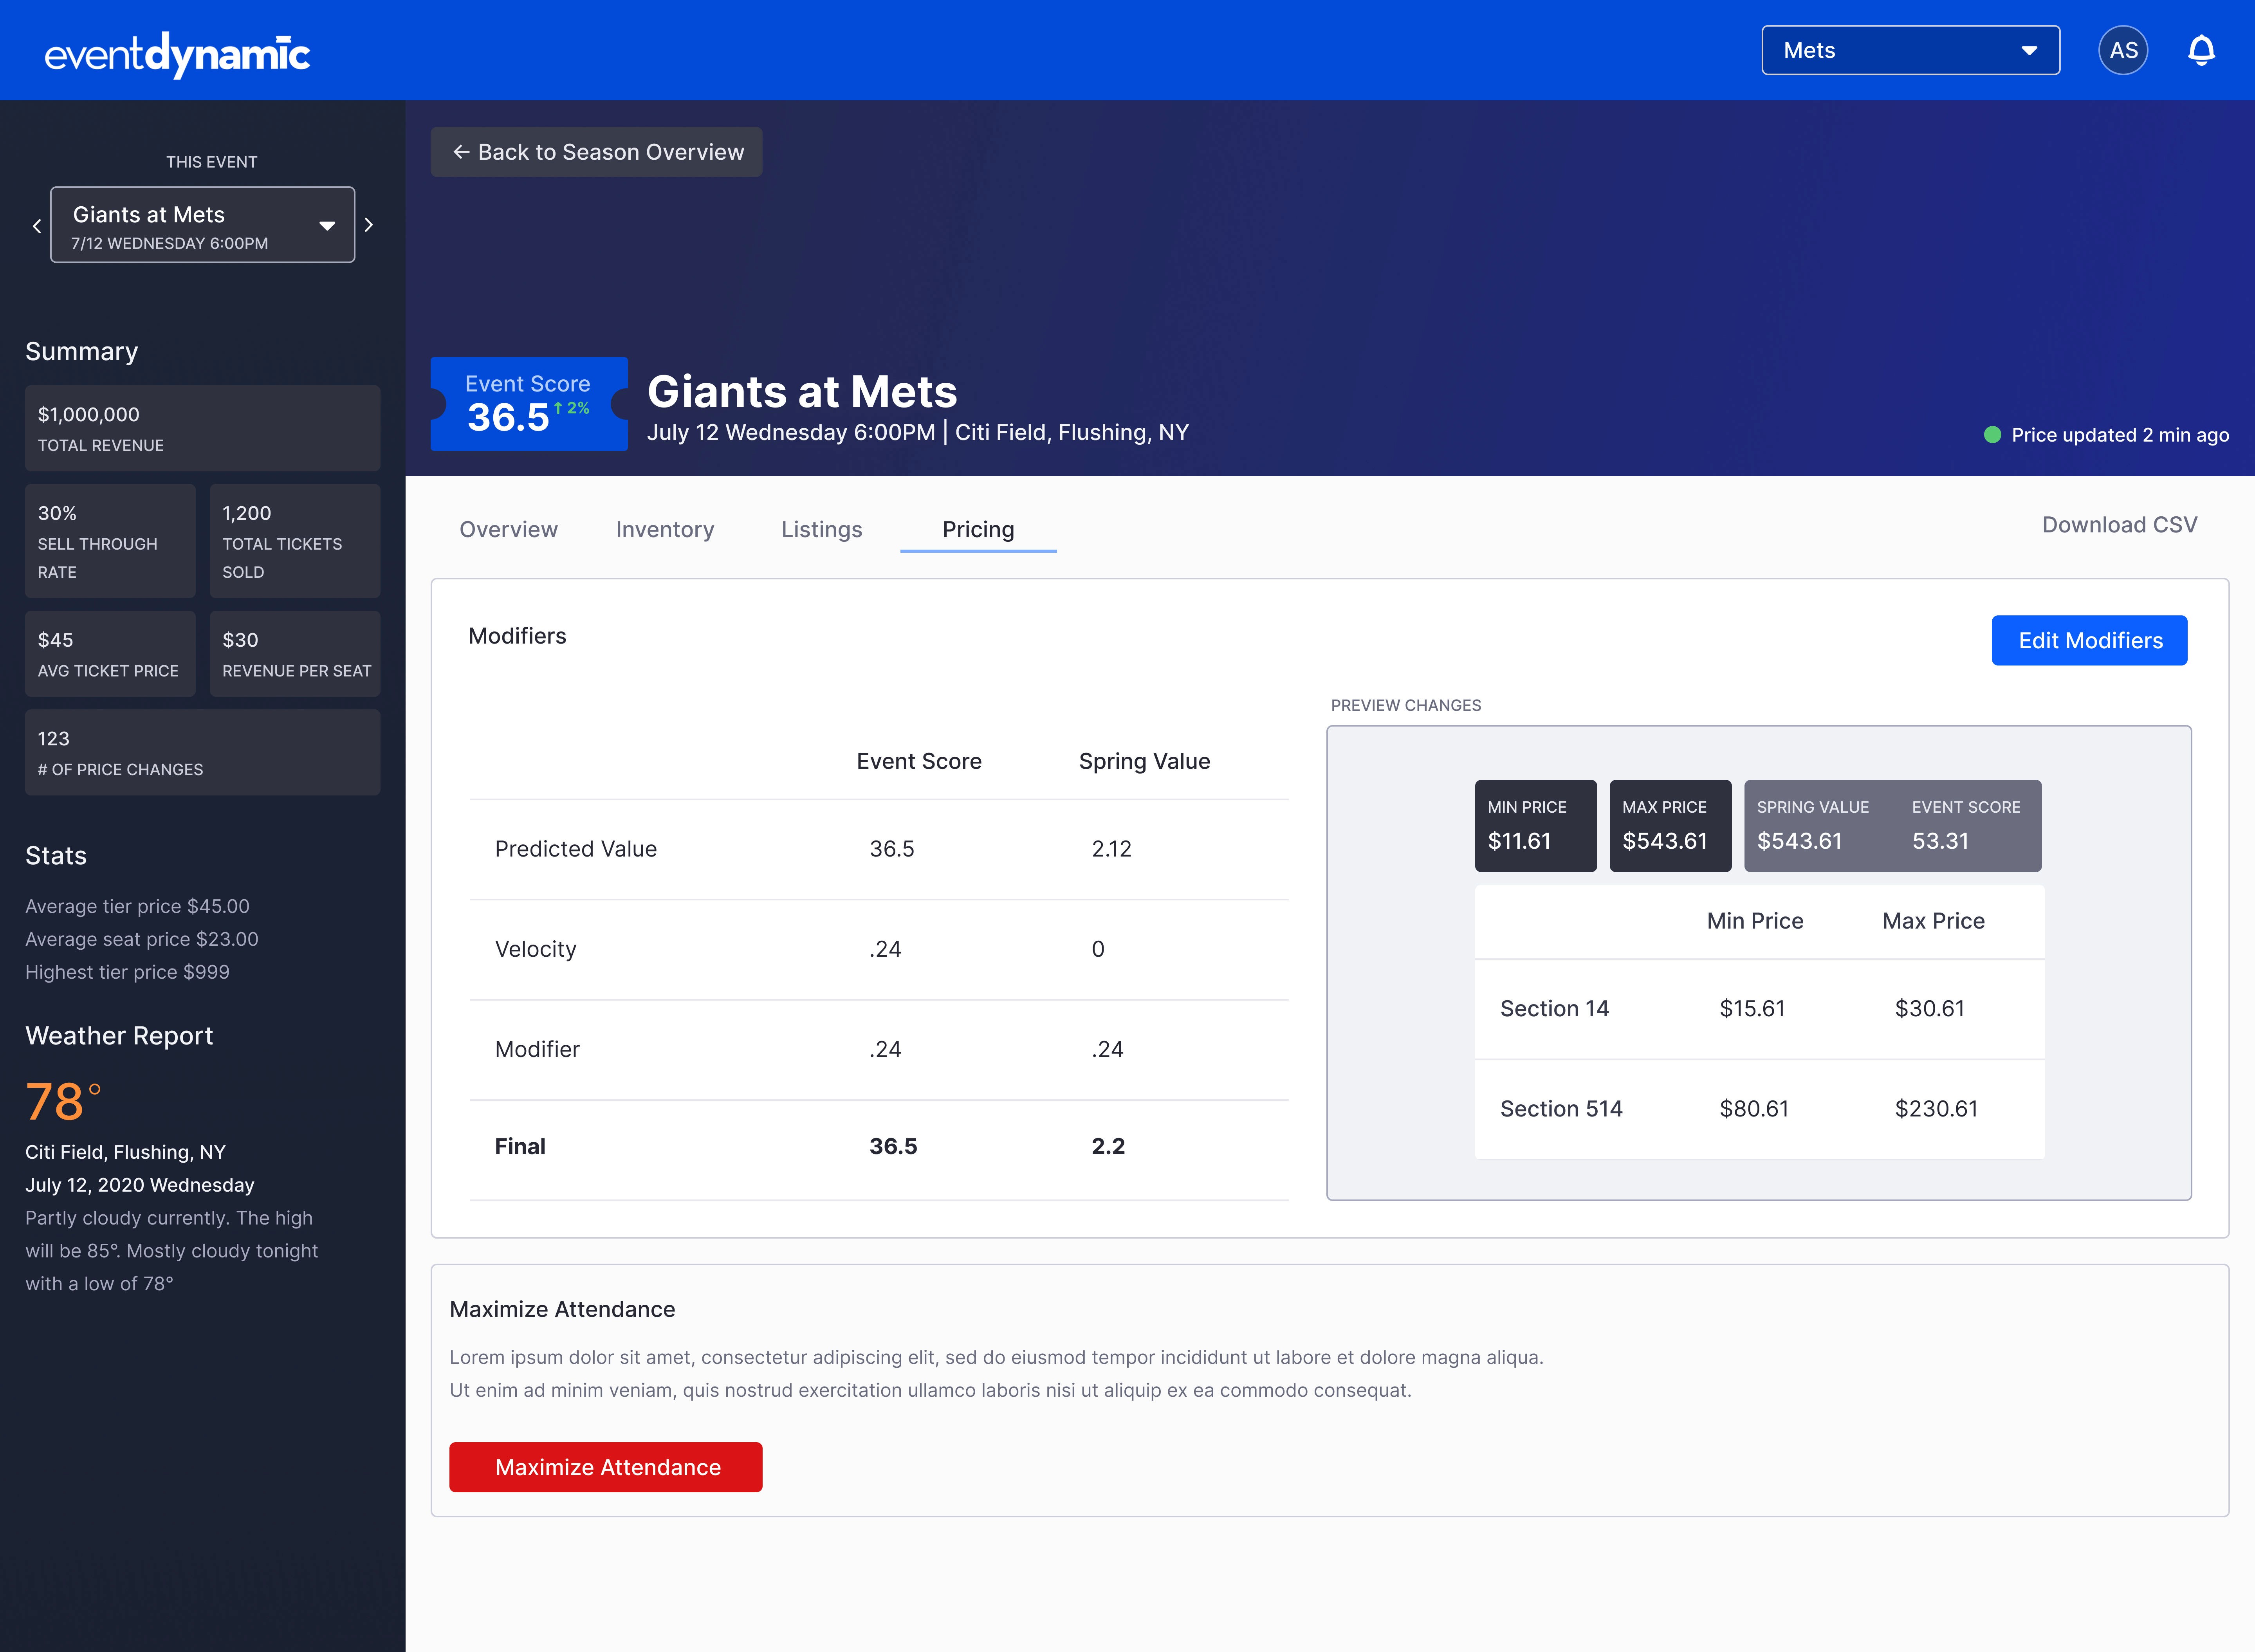Image resolution: width=2255 pixels, height=1652 pixels.
Task: Click the Event Score ticket badge
Action: [x=528, y=404]
